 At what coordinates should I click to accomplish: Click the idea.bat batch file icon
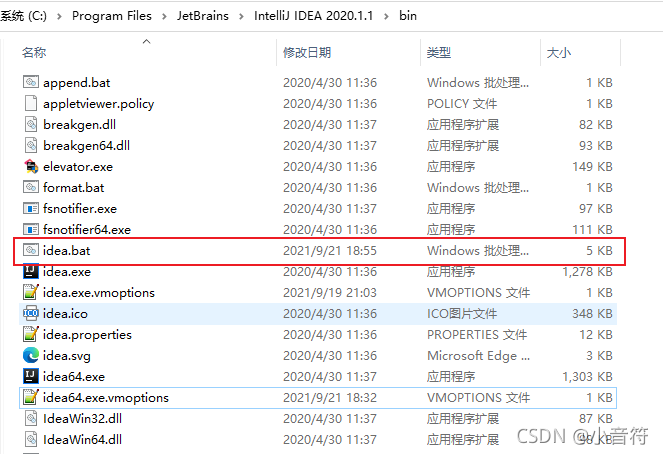30,250
